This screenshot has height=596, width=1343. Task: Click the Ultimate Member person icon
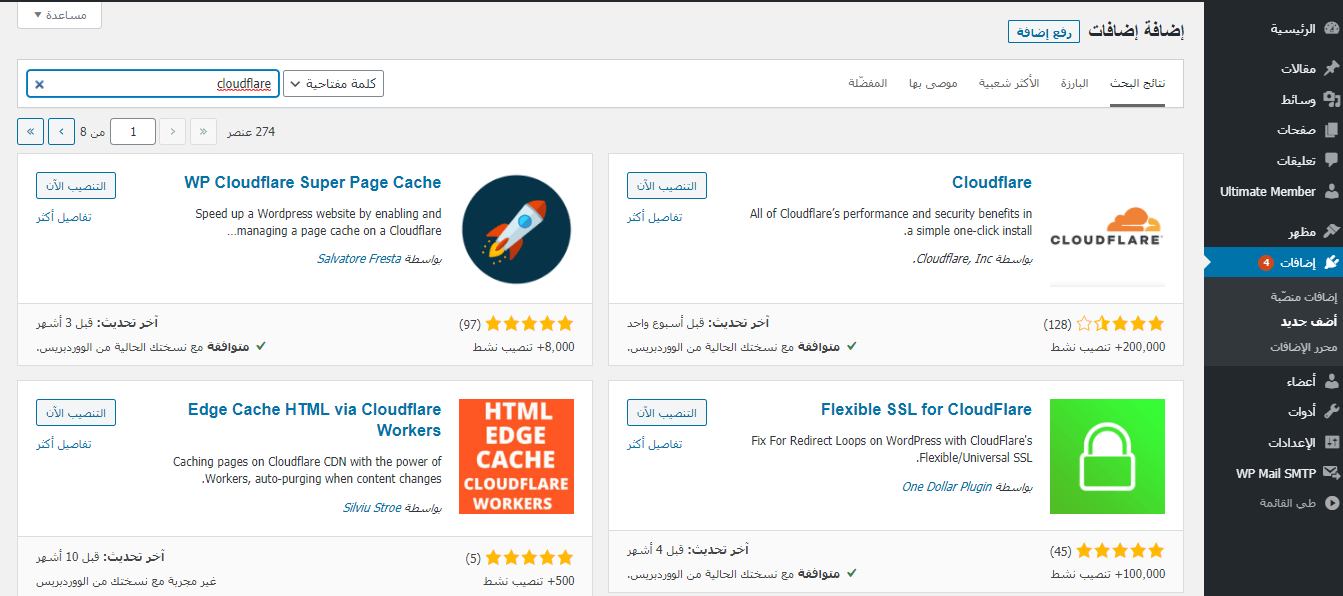[1330, 191]
